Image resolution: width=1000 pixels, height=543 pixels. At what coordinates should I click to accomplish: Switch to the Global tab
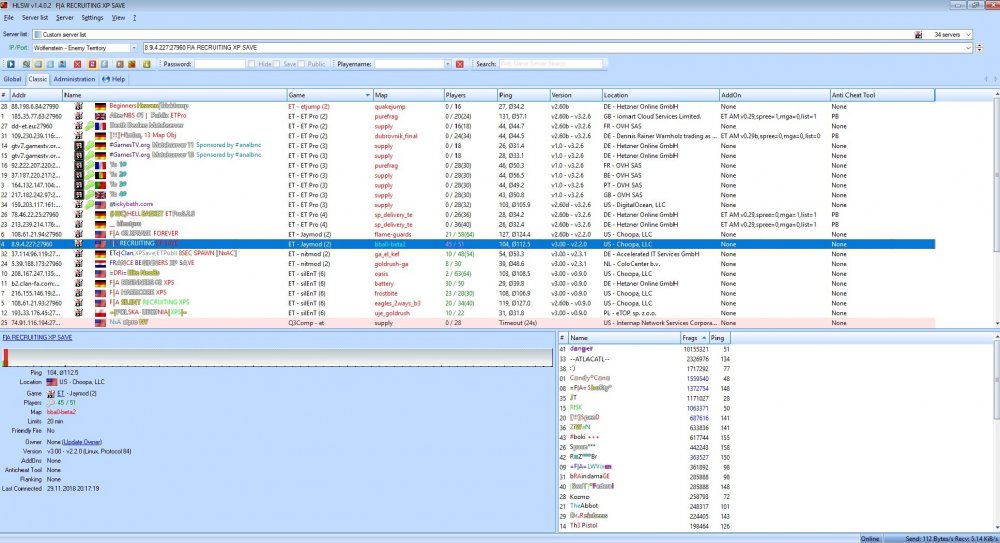12,79
